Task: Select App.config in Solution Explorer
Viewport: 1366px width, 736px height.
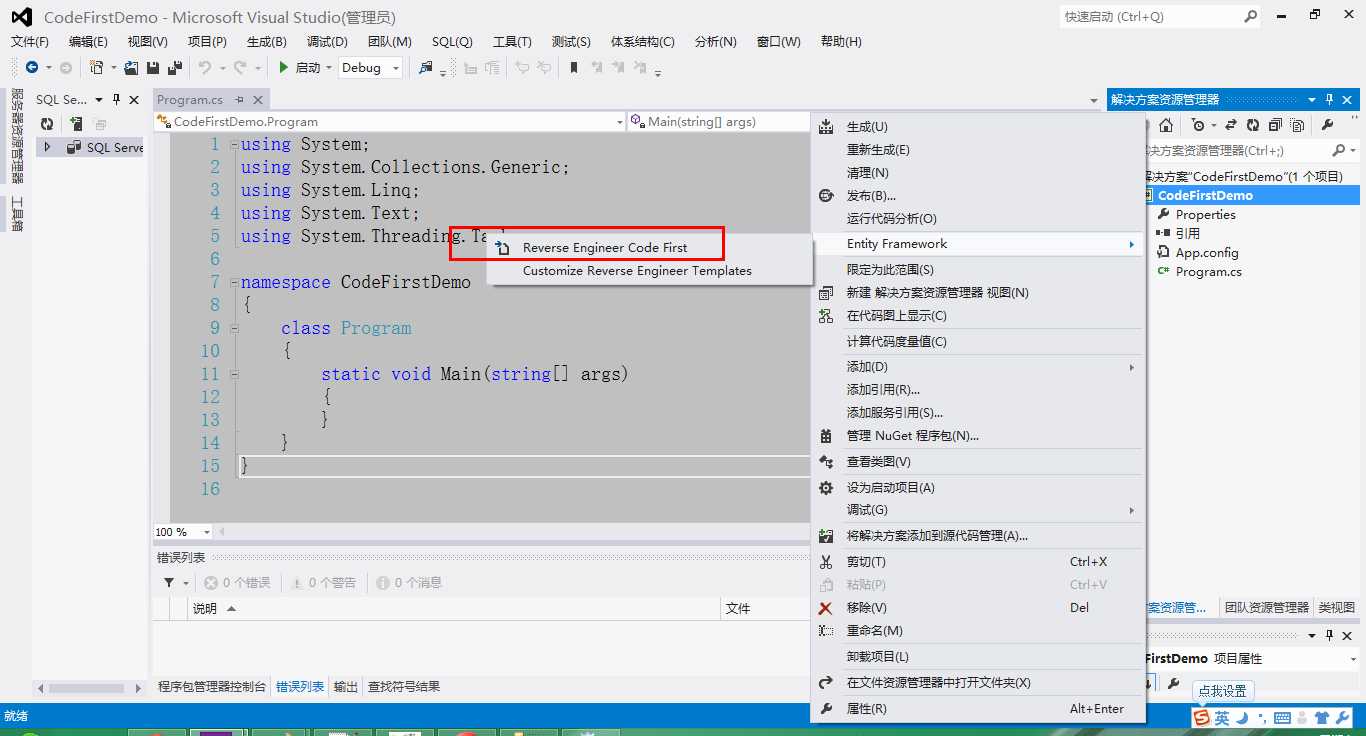Action: [1207, 253]
